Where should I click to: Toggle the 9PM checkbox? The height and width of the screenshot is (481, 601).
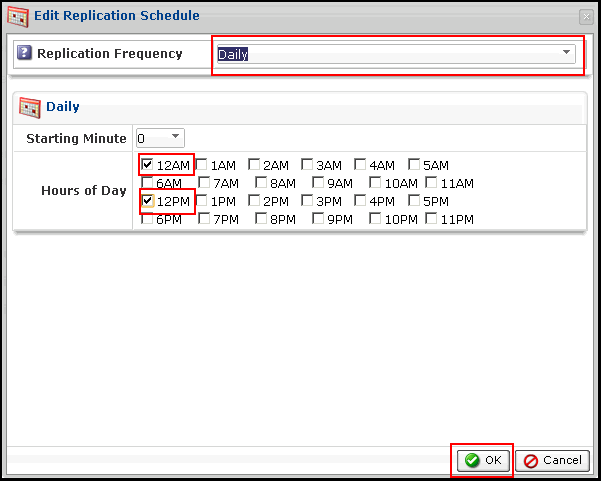(318, 218)
